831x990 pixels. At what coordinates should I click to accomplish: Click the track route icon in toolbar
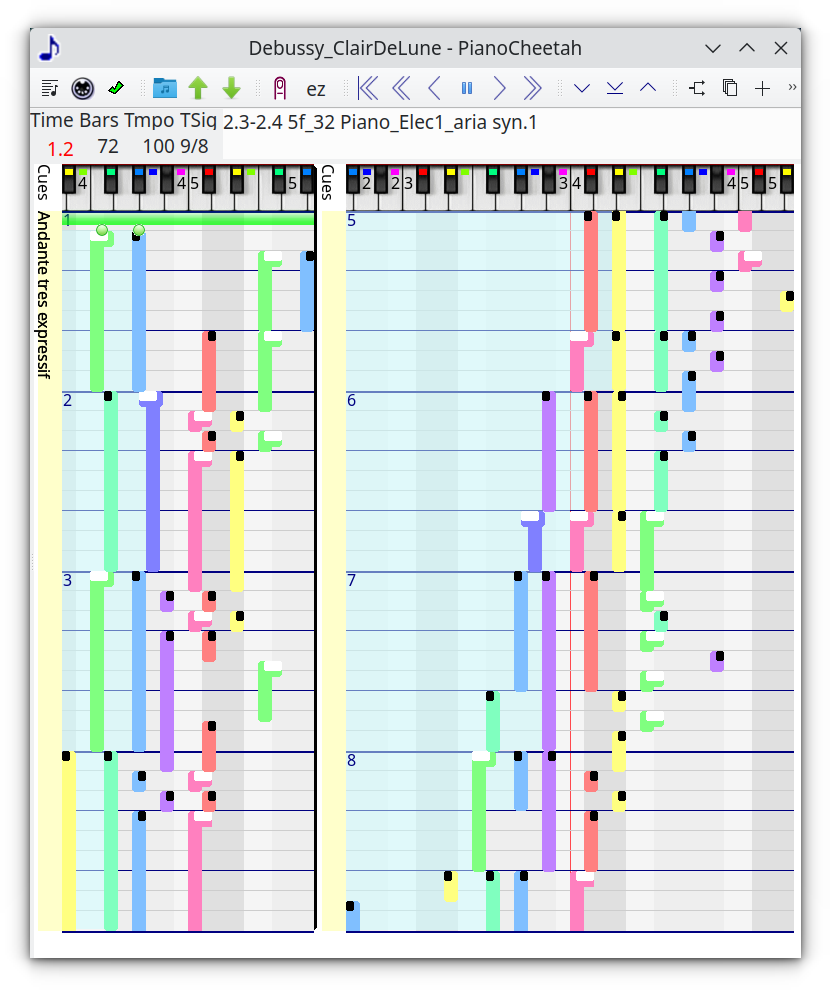tap(697, 88)
